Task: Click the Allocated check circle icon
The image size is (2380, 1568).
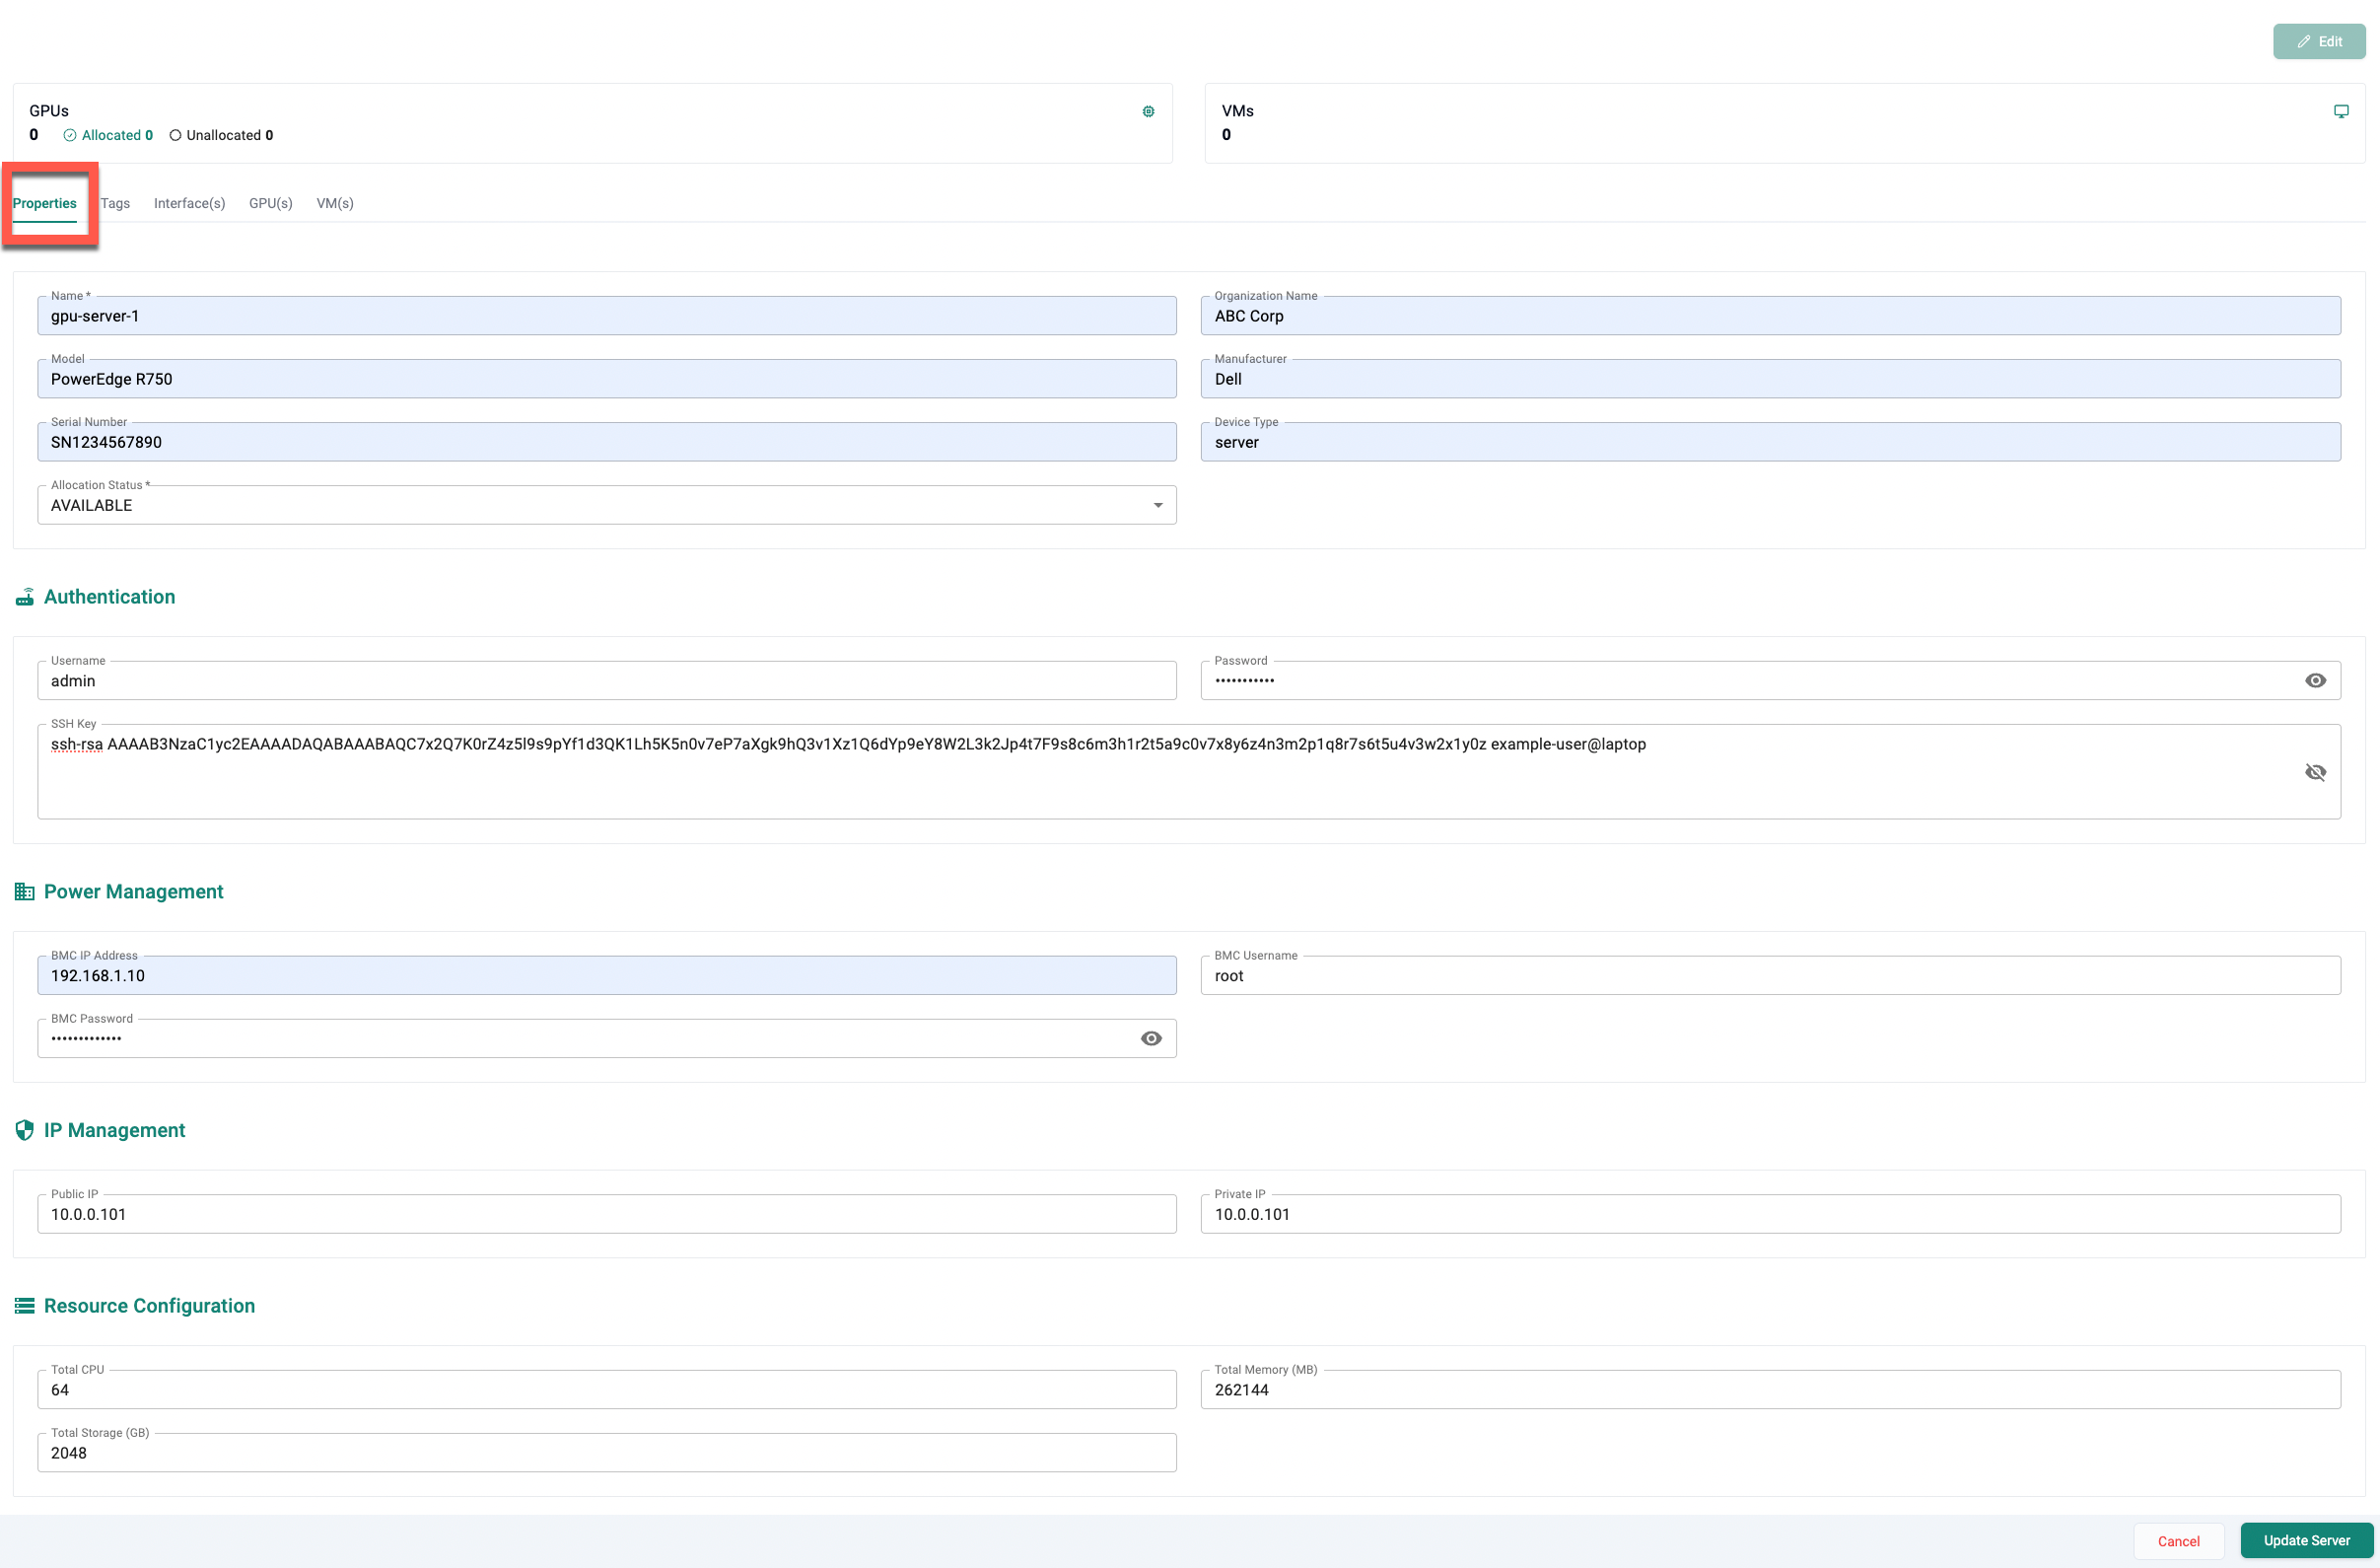Action: pos(70,135)
